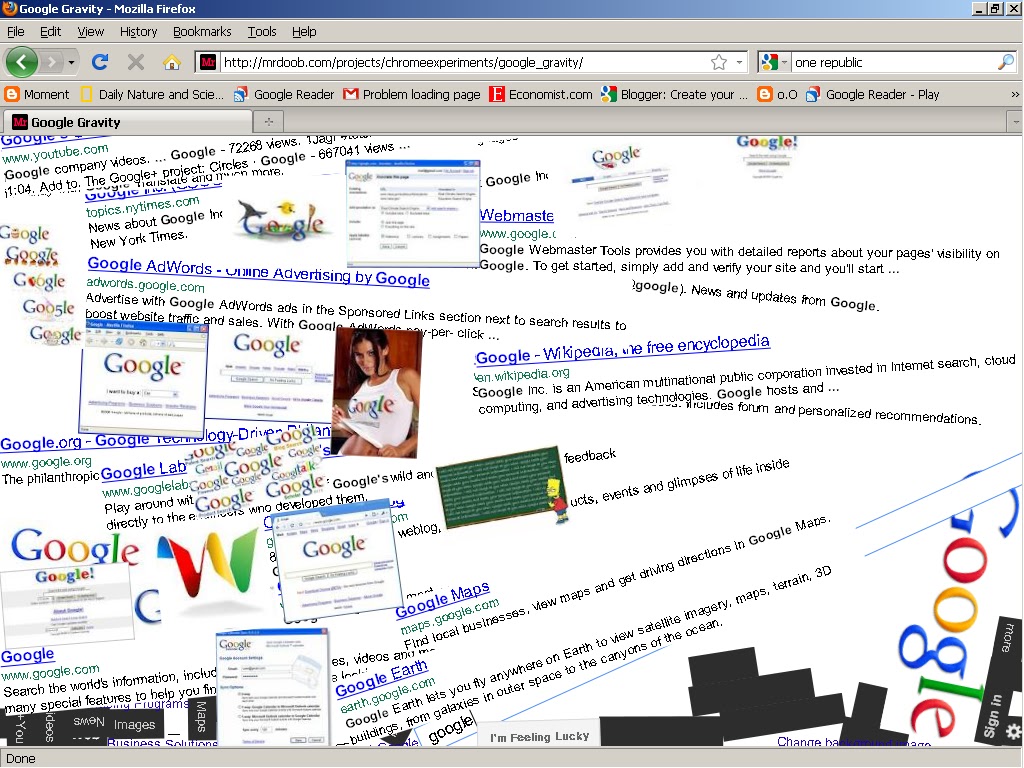Click Google - Wikipedia free encyclopedia link
Viewport: 1024px width, 768px height.
coord(622,350)
